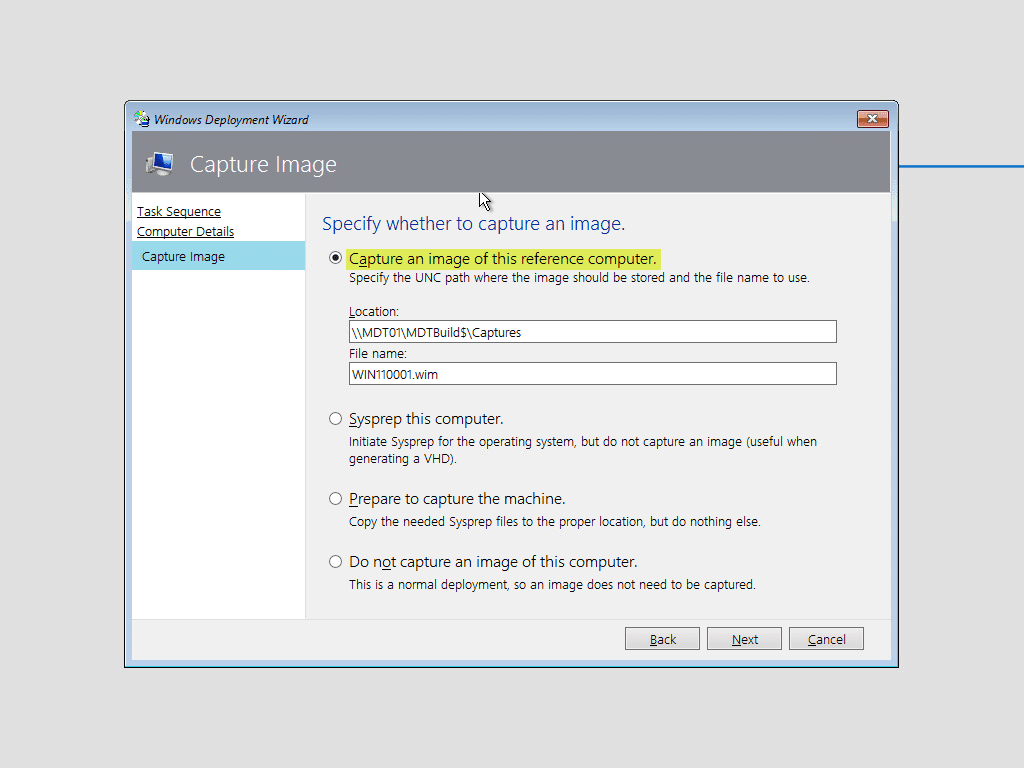Select the Capture Image sidebar entry

[183, 256]
